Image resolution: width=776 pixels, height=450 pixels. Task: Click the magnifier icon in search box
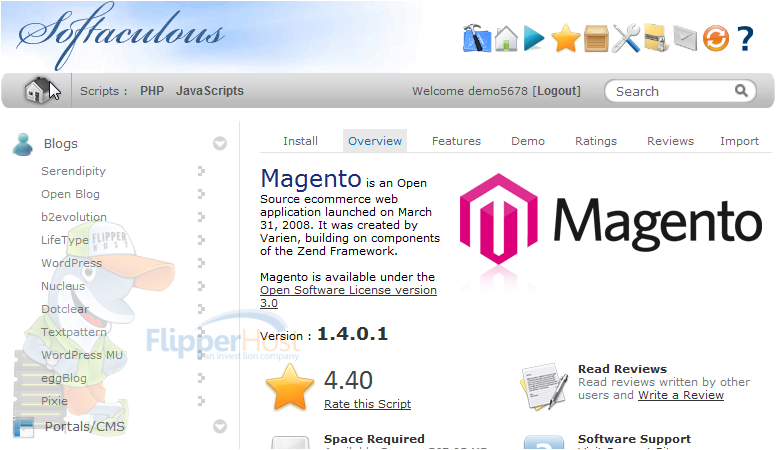point(741,91)
